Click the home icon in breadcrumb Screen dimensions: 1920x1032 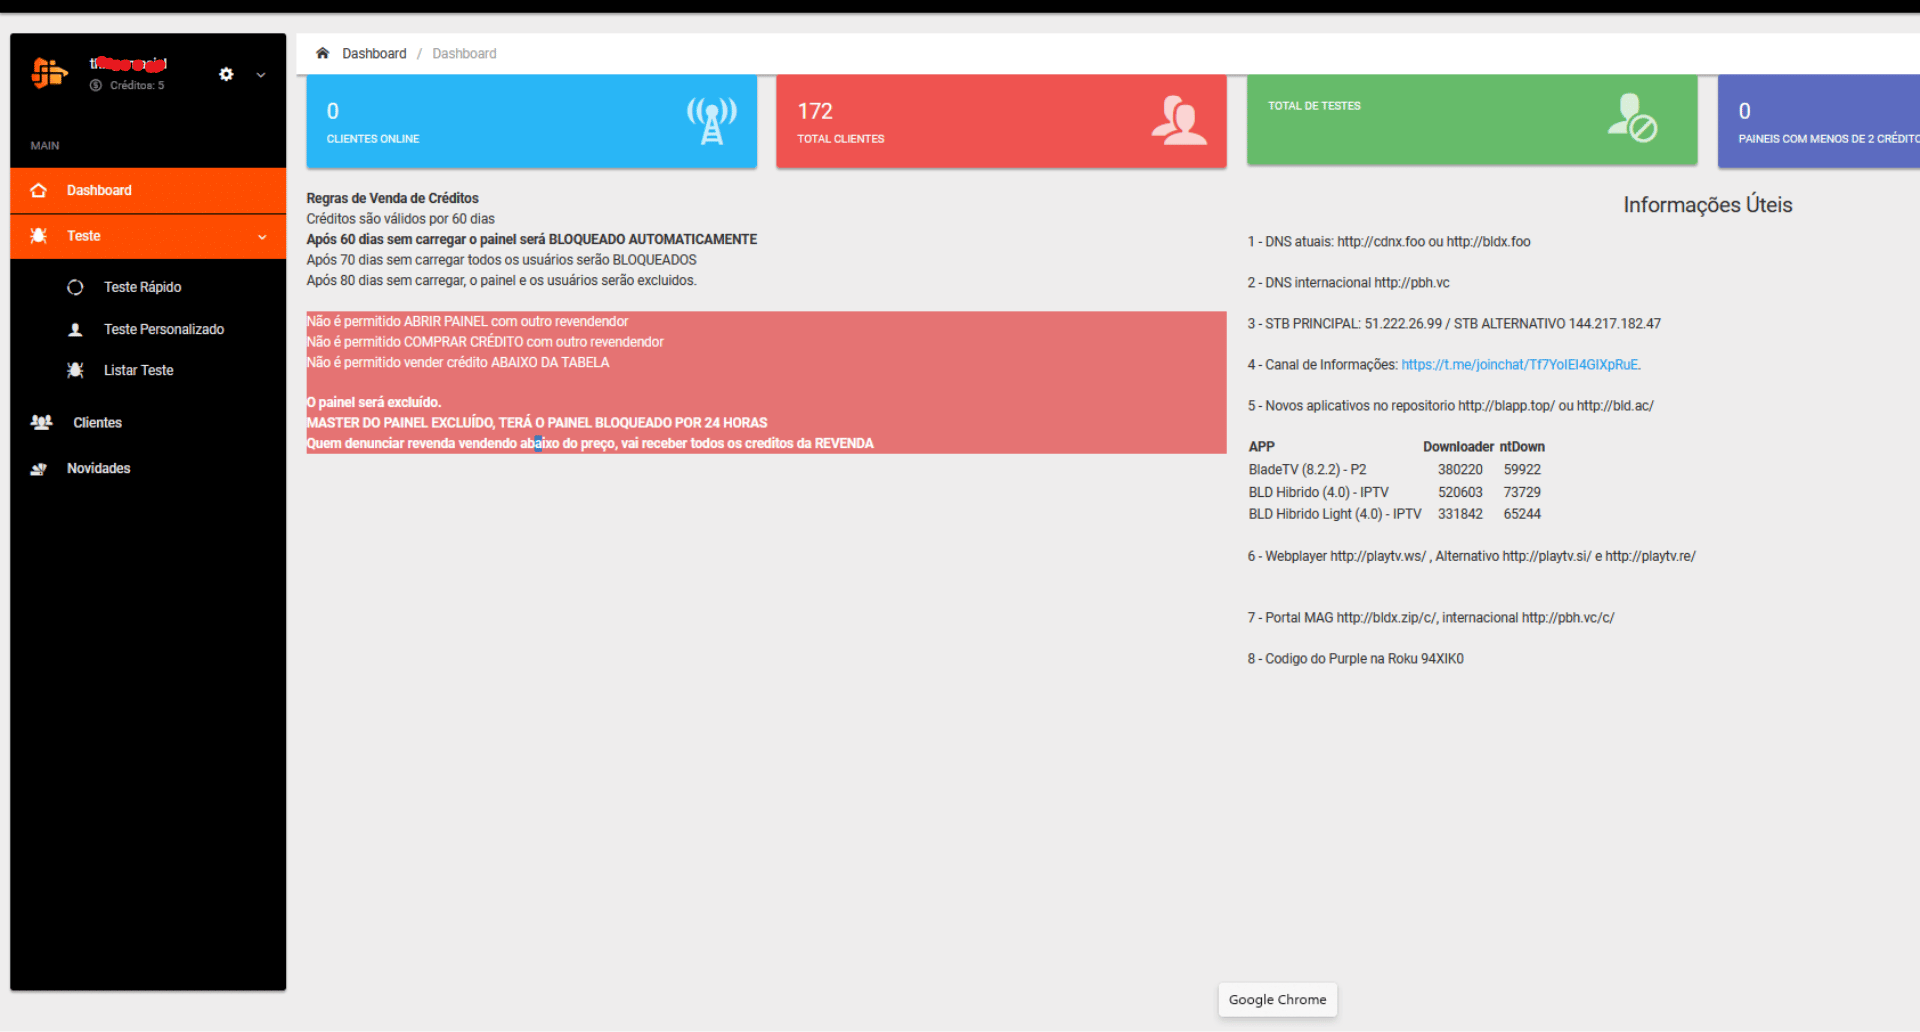(322, 53)
